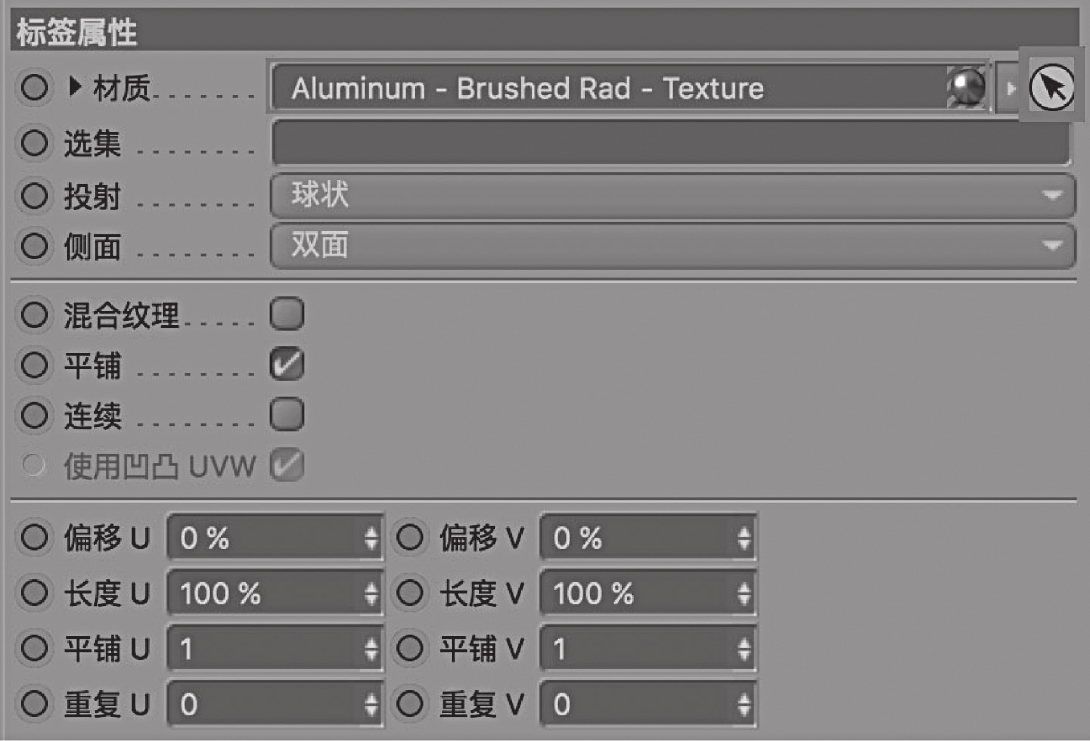Screen dimensions: 1090x741
Task: Click the 长度 U value field
Action: (275, 593)
